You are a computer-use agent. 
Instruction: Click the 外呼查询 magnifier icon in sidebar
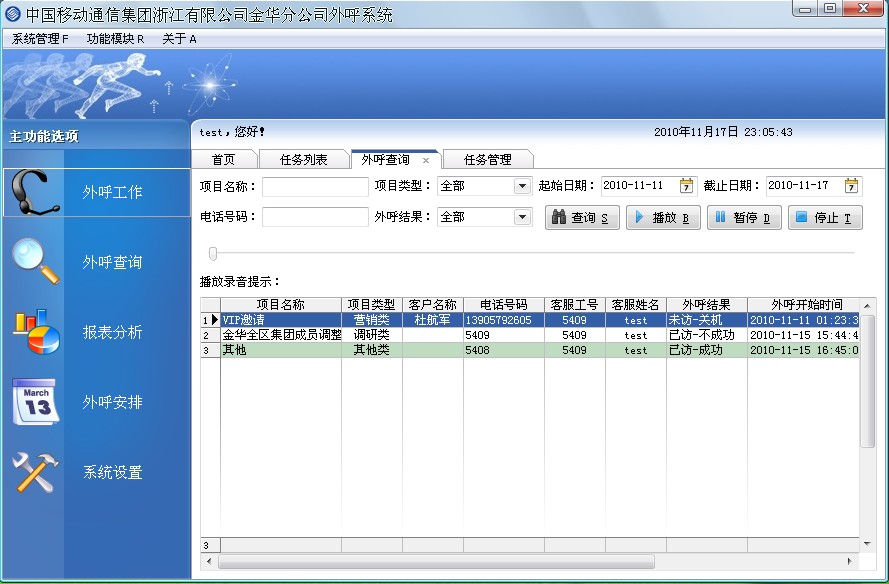click(36, 261)
